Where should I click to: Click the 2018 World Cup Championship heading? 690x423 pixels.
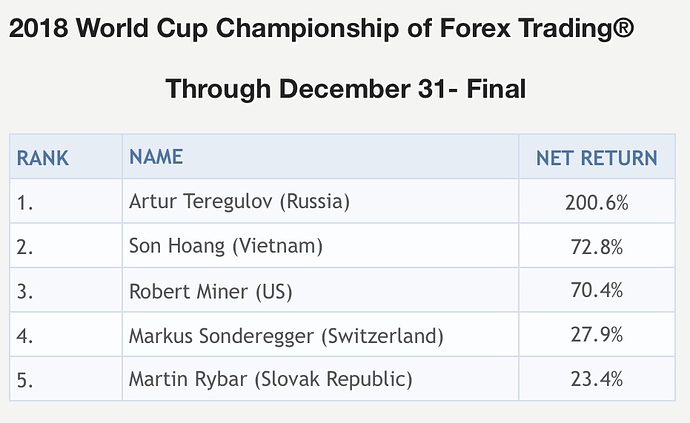(x=321, y=28)
